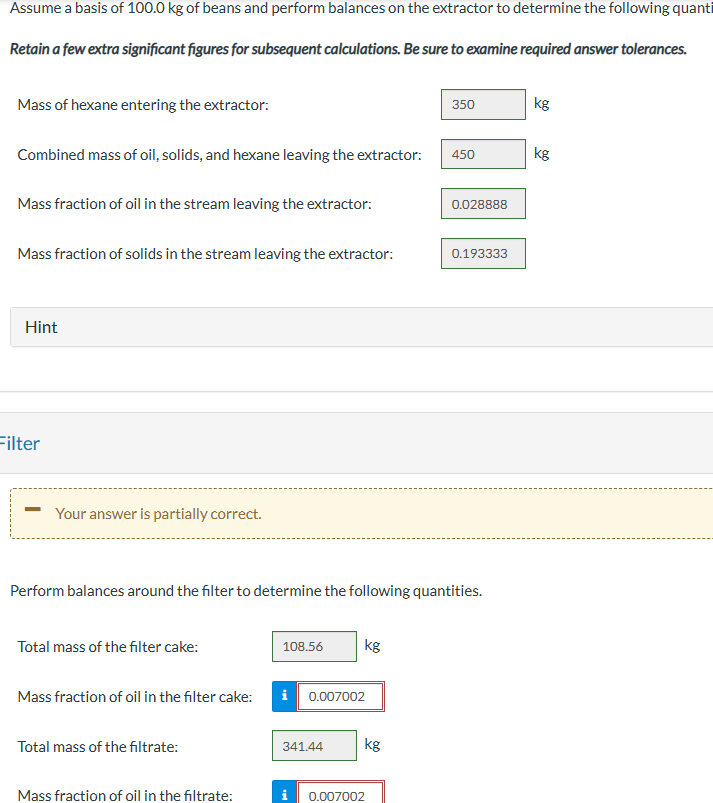Click 'Mass of hexane entering the extractor' label
713x803 pixels.
[143, 105]
